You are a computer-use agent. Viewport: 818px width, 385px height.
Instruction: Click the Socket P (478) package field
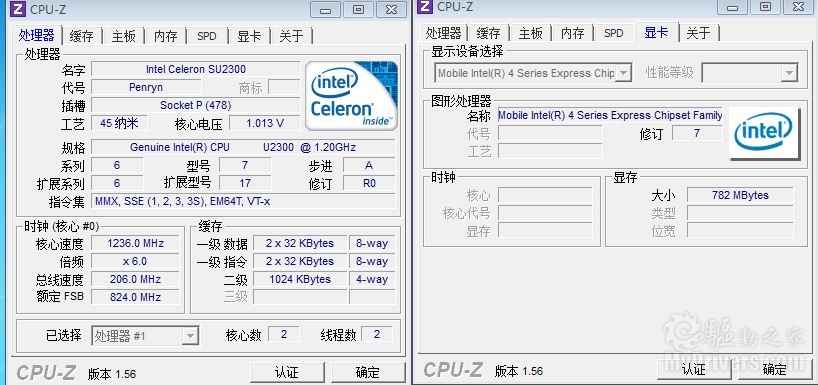click(x=196, y=105)
